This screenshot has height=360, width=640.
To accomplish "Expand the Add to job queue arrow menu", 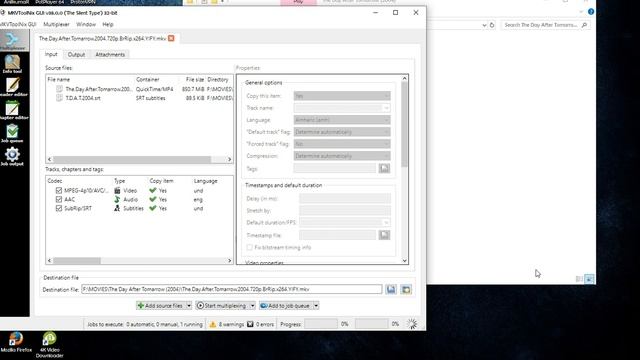I will point(316,305).
